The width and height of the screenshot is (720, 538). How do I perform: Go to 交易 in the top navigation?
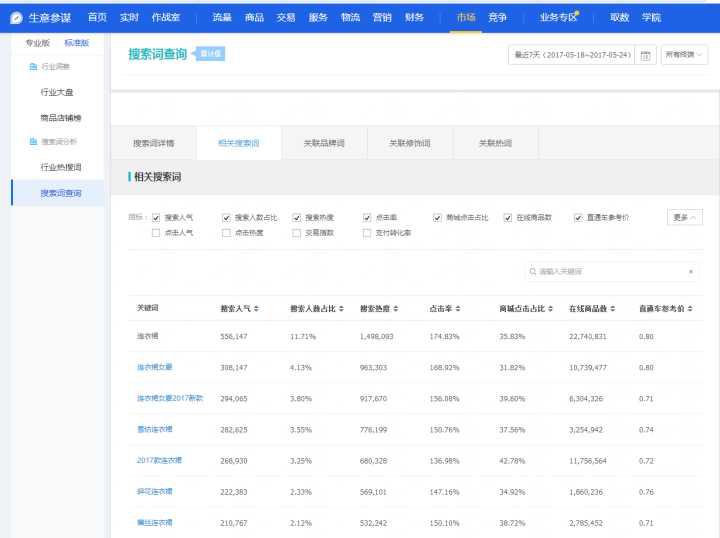[286, 17]
